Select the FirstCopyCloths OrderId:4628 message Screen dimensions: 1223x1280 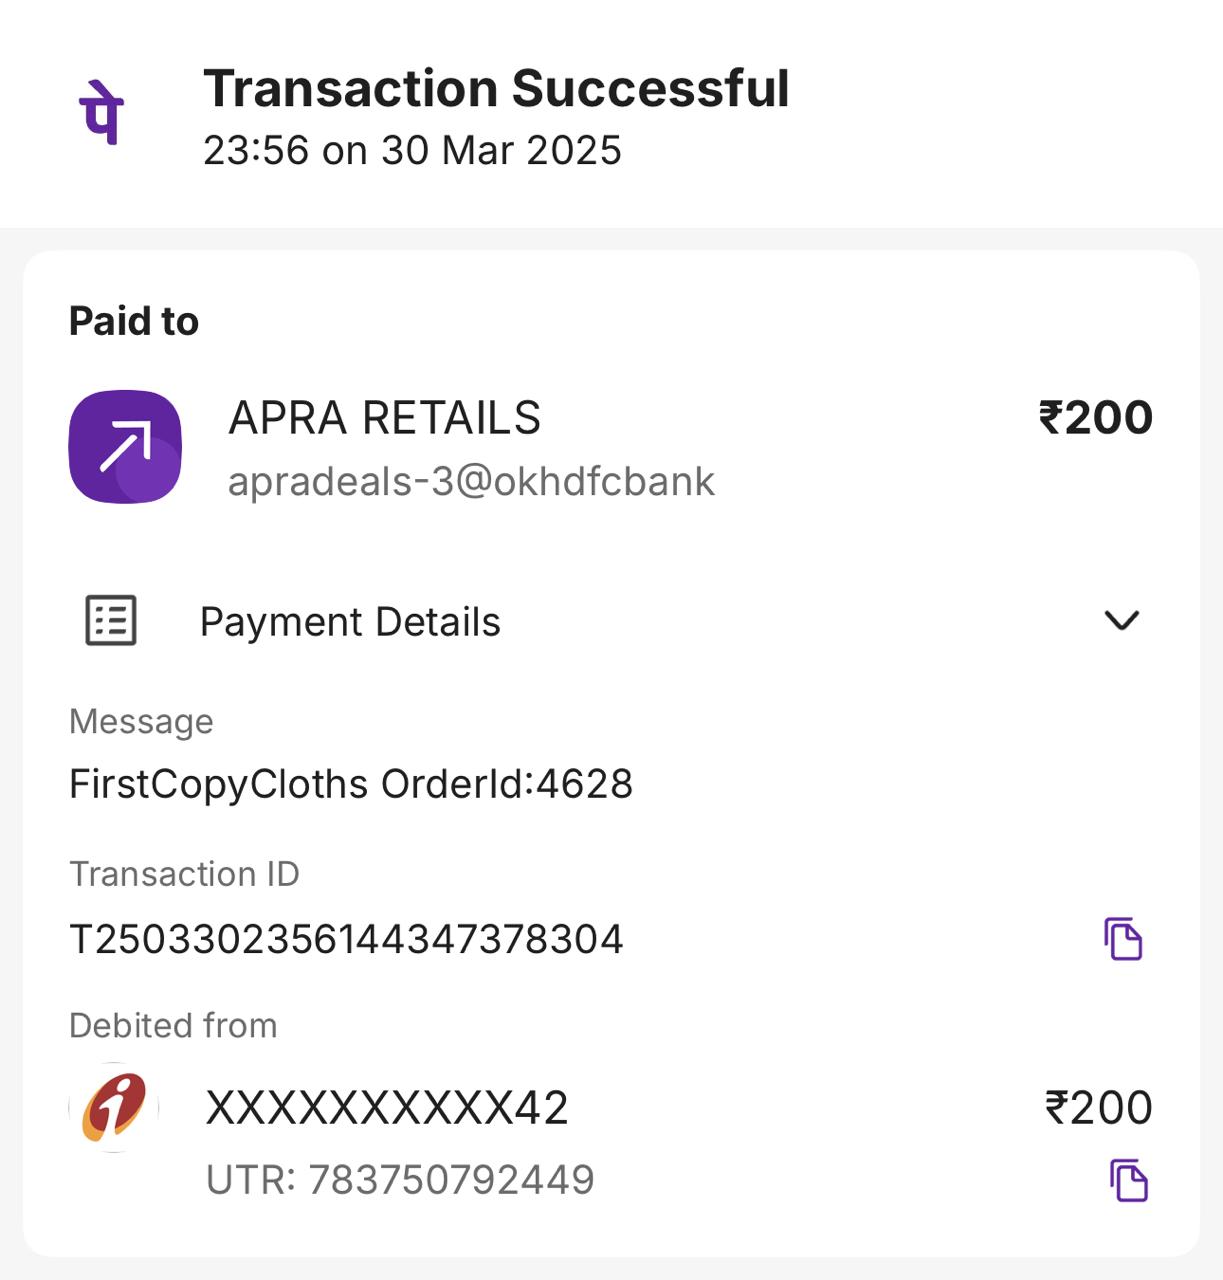351,784
